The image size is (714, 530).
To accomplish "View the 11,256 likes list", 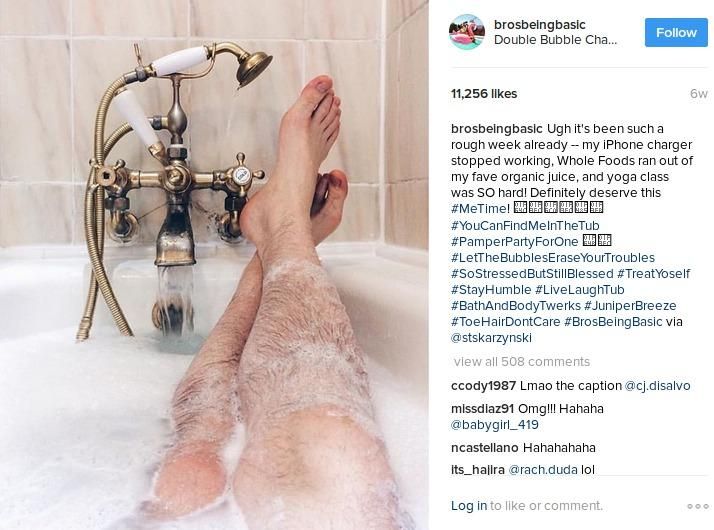I will pyautogui.click(x=484, y=94).
